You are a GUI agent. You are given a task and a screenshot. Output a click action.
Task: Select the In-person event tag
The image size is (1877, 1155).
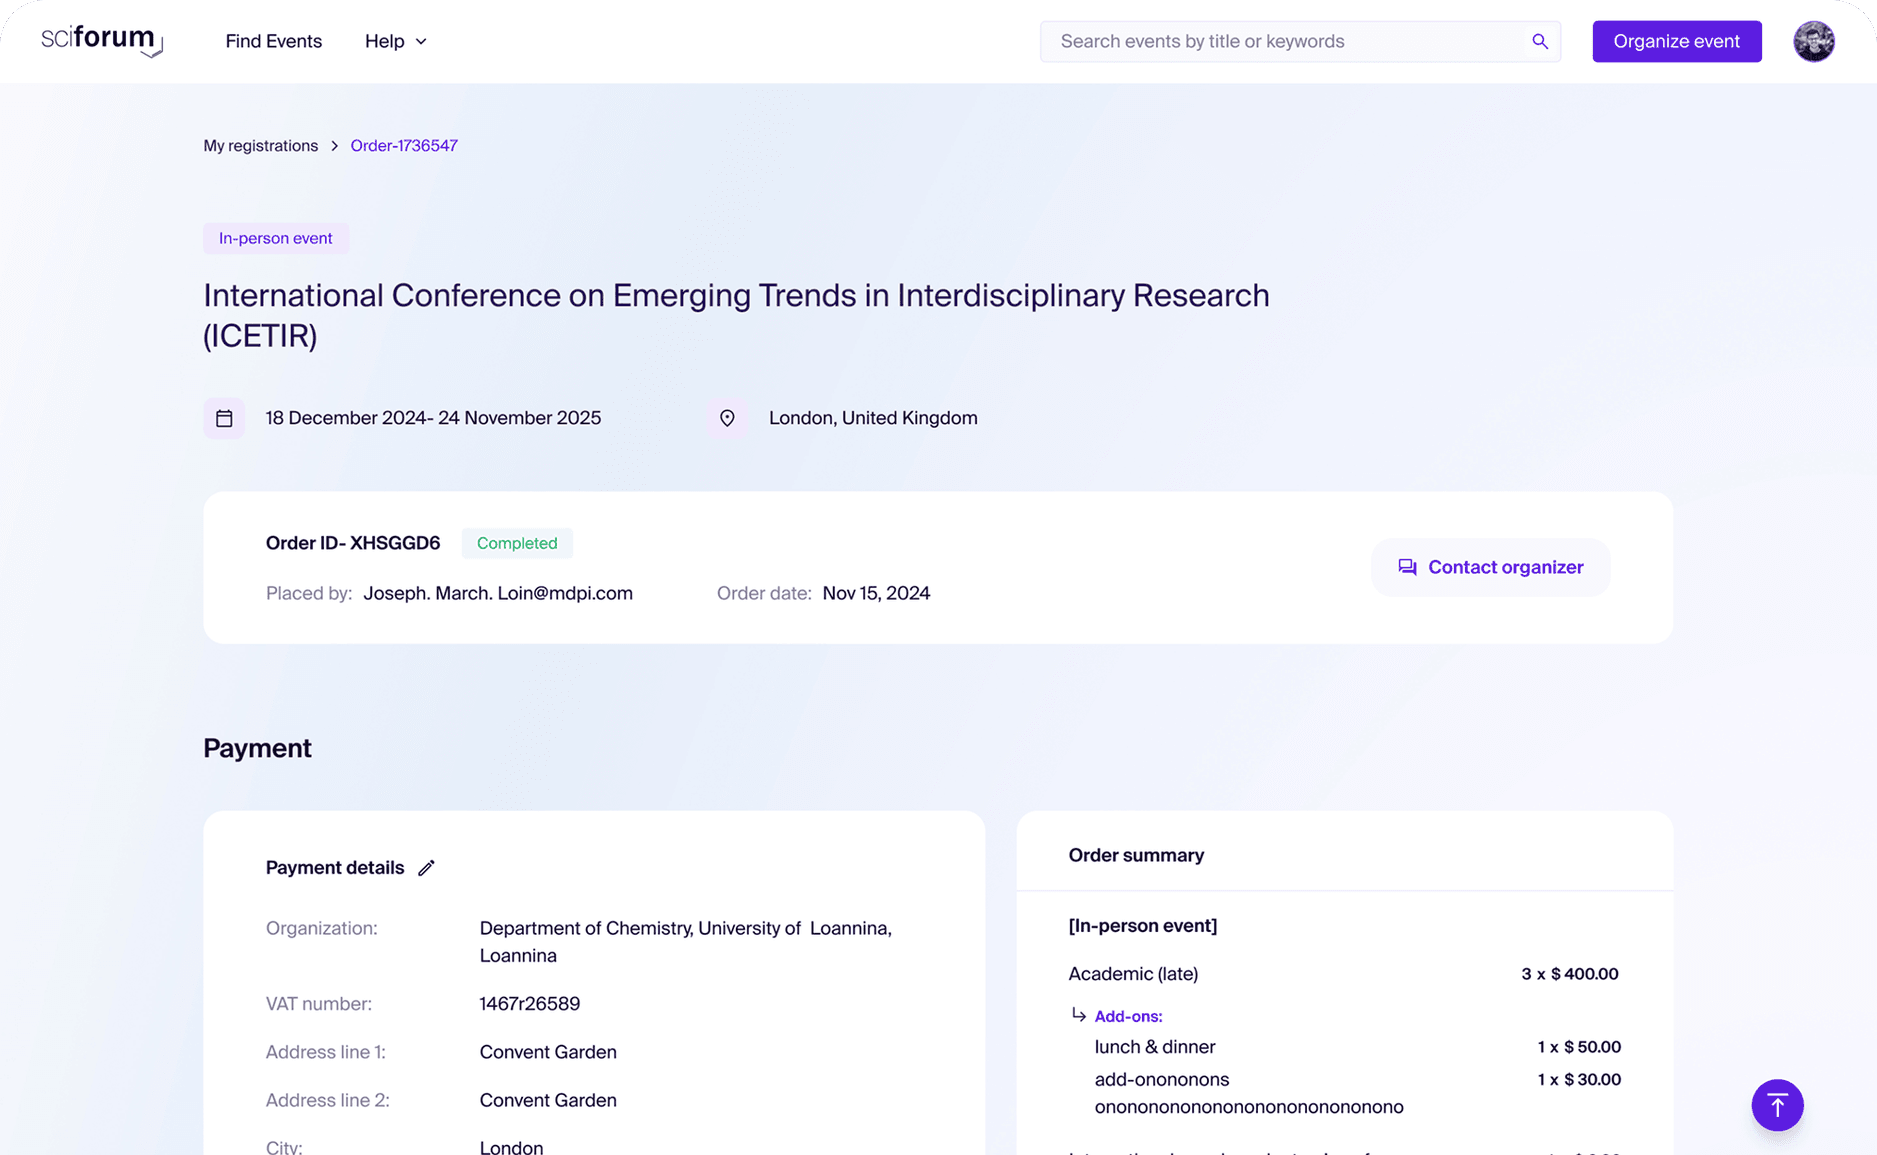point(275,238)
